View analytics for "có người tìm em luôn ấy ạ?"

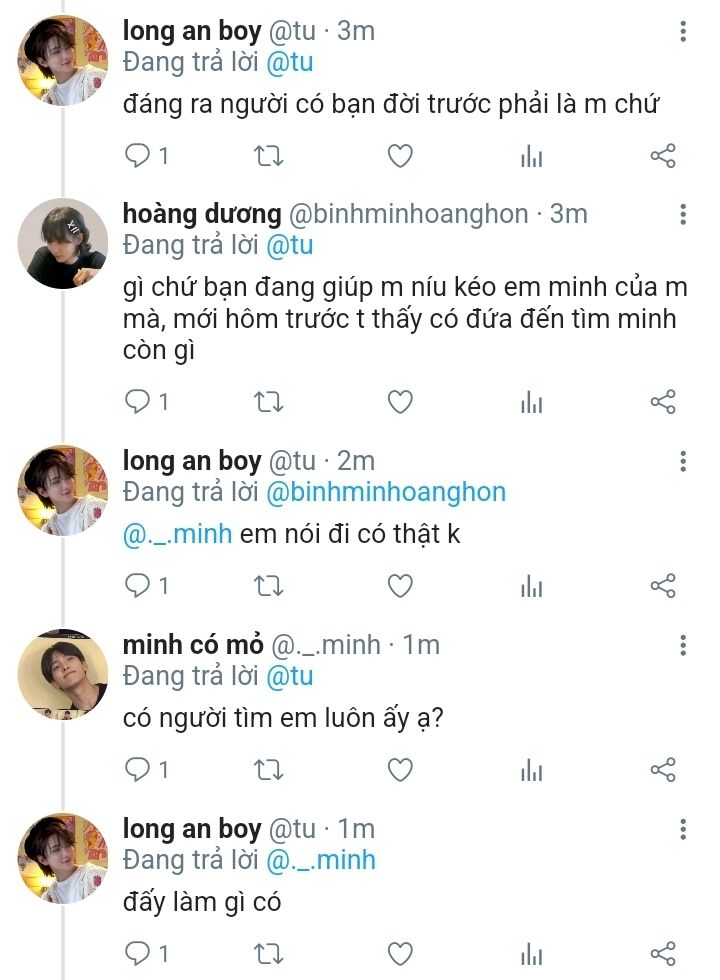coord(532,770)
